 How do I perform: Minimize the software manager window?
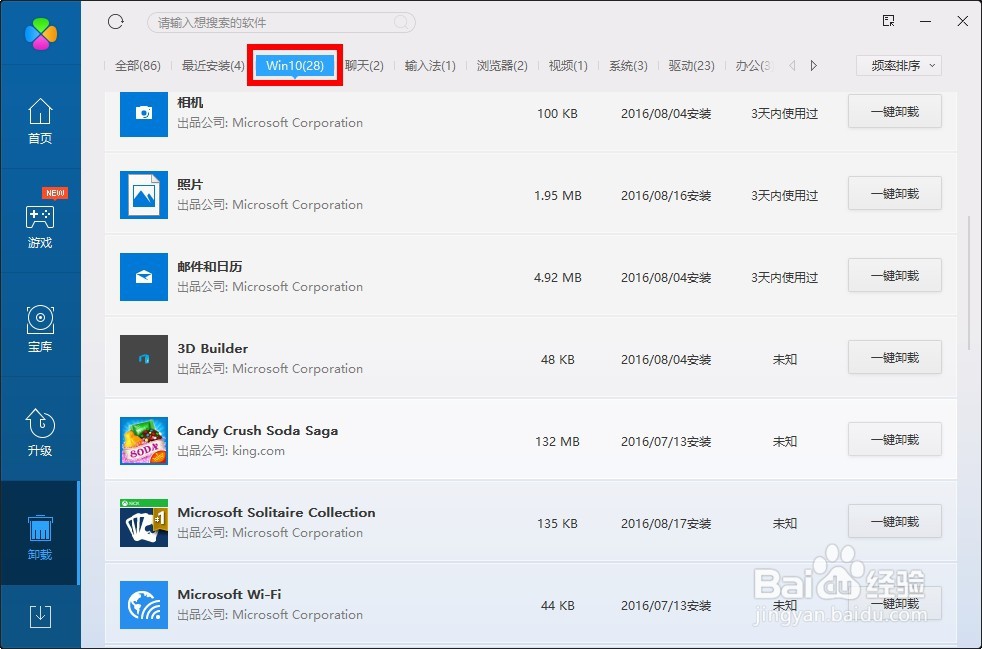tap(926, 21)
